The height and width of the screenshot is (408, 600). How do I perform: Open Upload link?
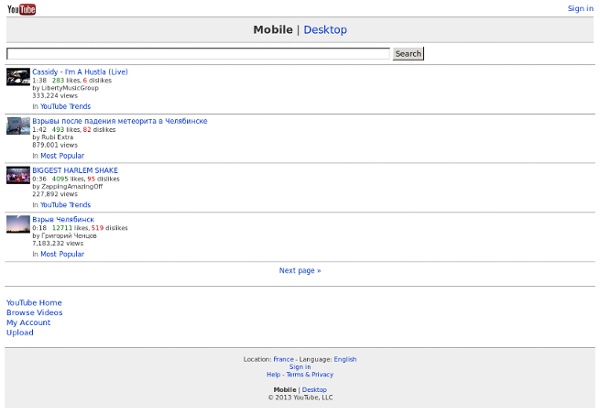(20, 332)
